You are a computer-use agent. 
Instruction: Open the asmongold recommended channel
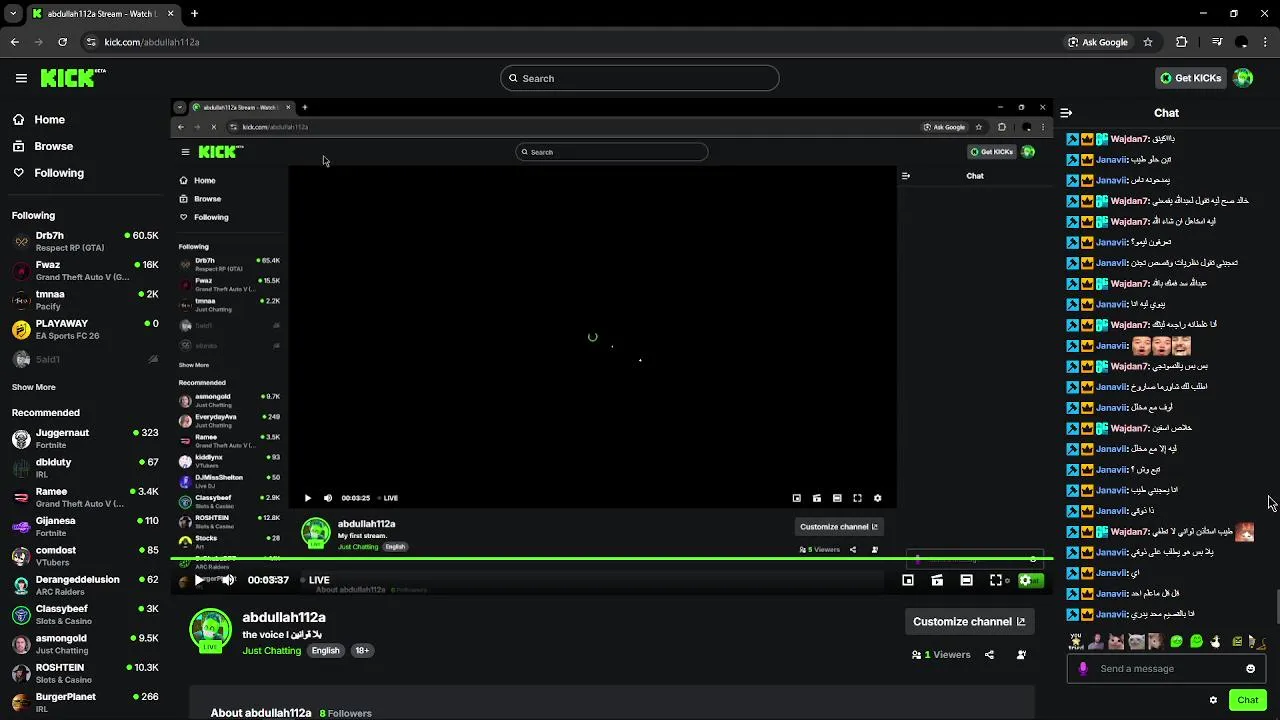point(85,644)
